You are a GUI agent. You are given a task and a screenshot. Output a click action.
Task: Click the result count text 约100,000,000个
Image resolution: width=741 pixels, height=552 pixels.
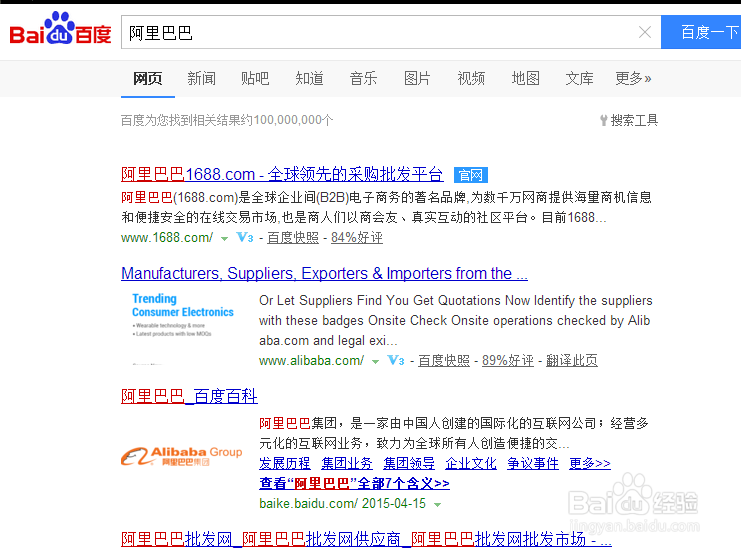(x=286, y=120)
